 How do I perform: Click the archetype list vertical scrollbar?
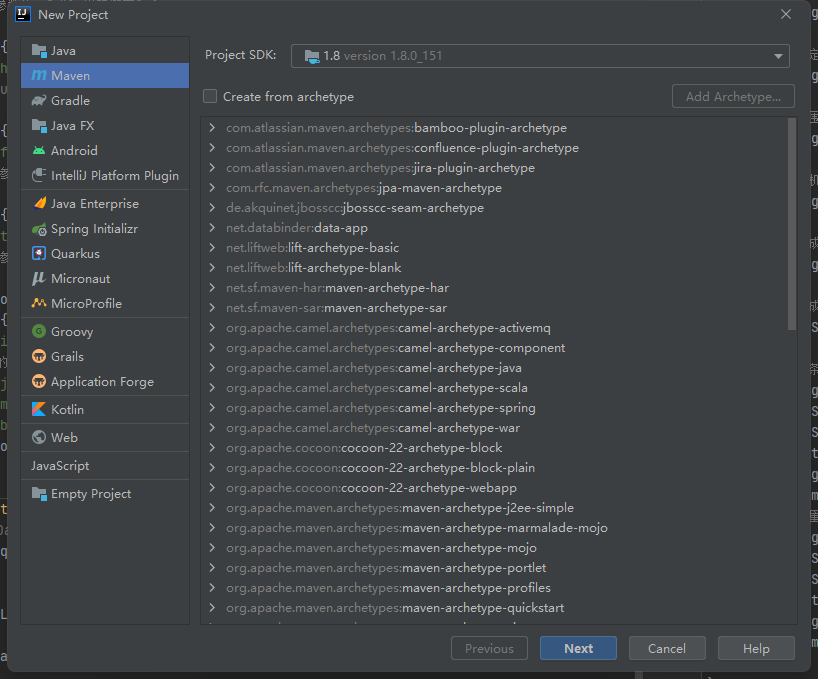[x=792, y=230]
